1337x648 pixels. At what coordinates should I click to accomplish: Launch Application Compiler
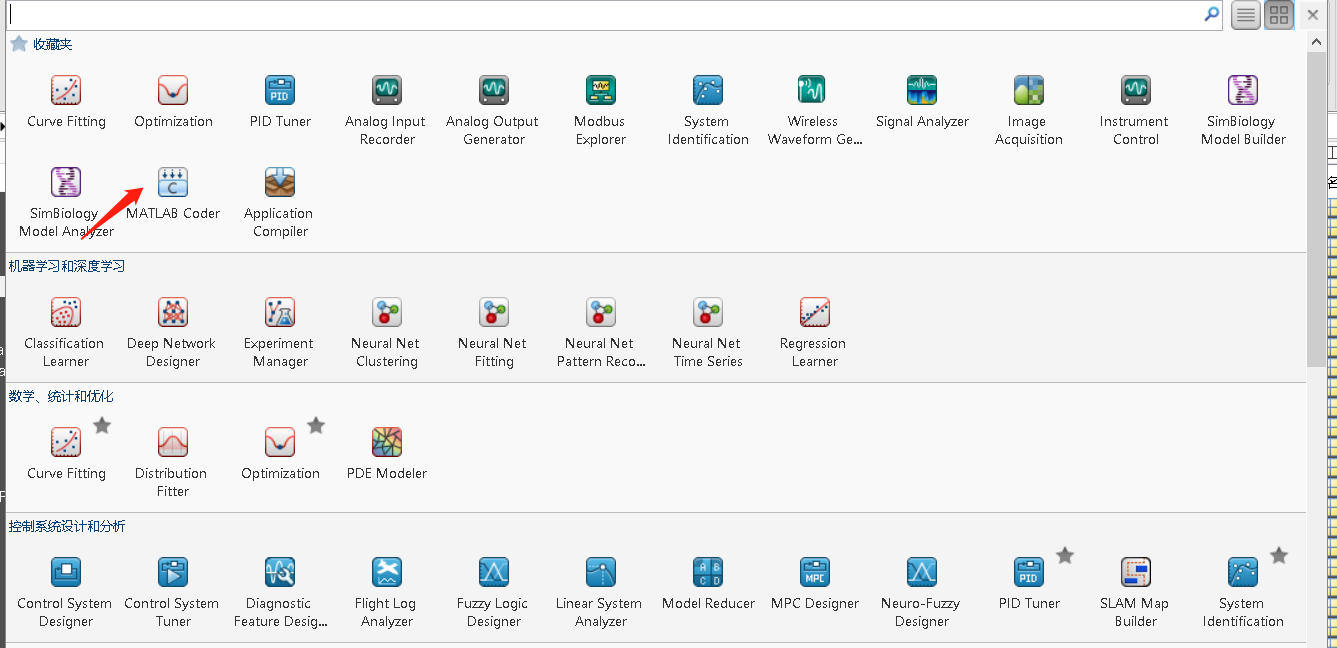279,202
